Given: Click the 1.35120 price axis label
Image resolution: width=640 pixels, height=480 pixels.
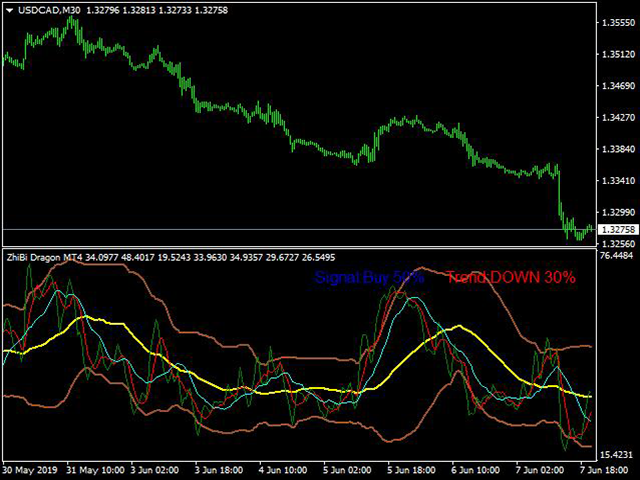Looking at the screenshot, I should tap(619, 54).
